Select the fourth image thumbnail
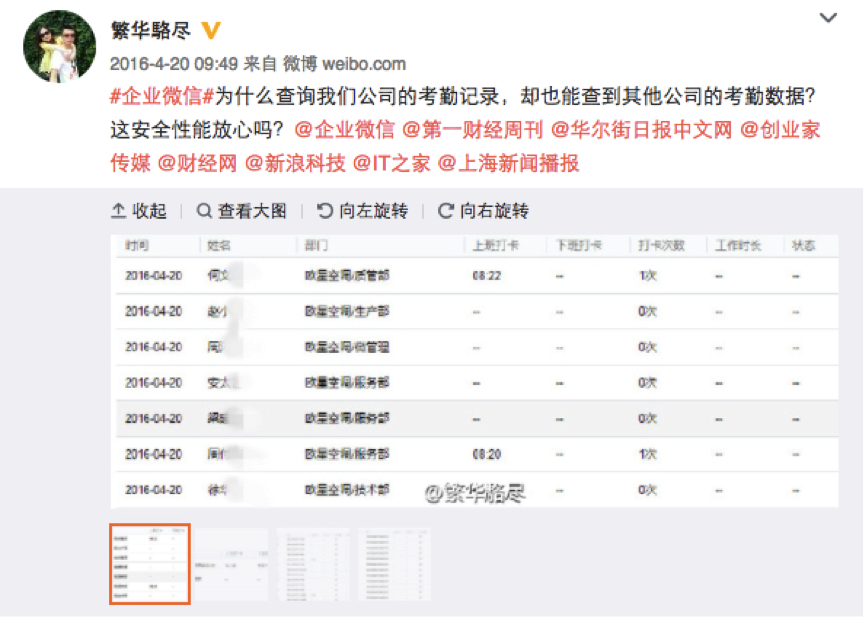This screenshot has height=617, width=864. point(394,564)
